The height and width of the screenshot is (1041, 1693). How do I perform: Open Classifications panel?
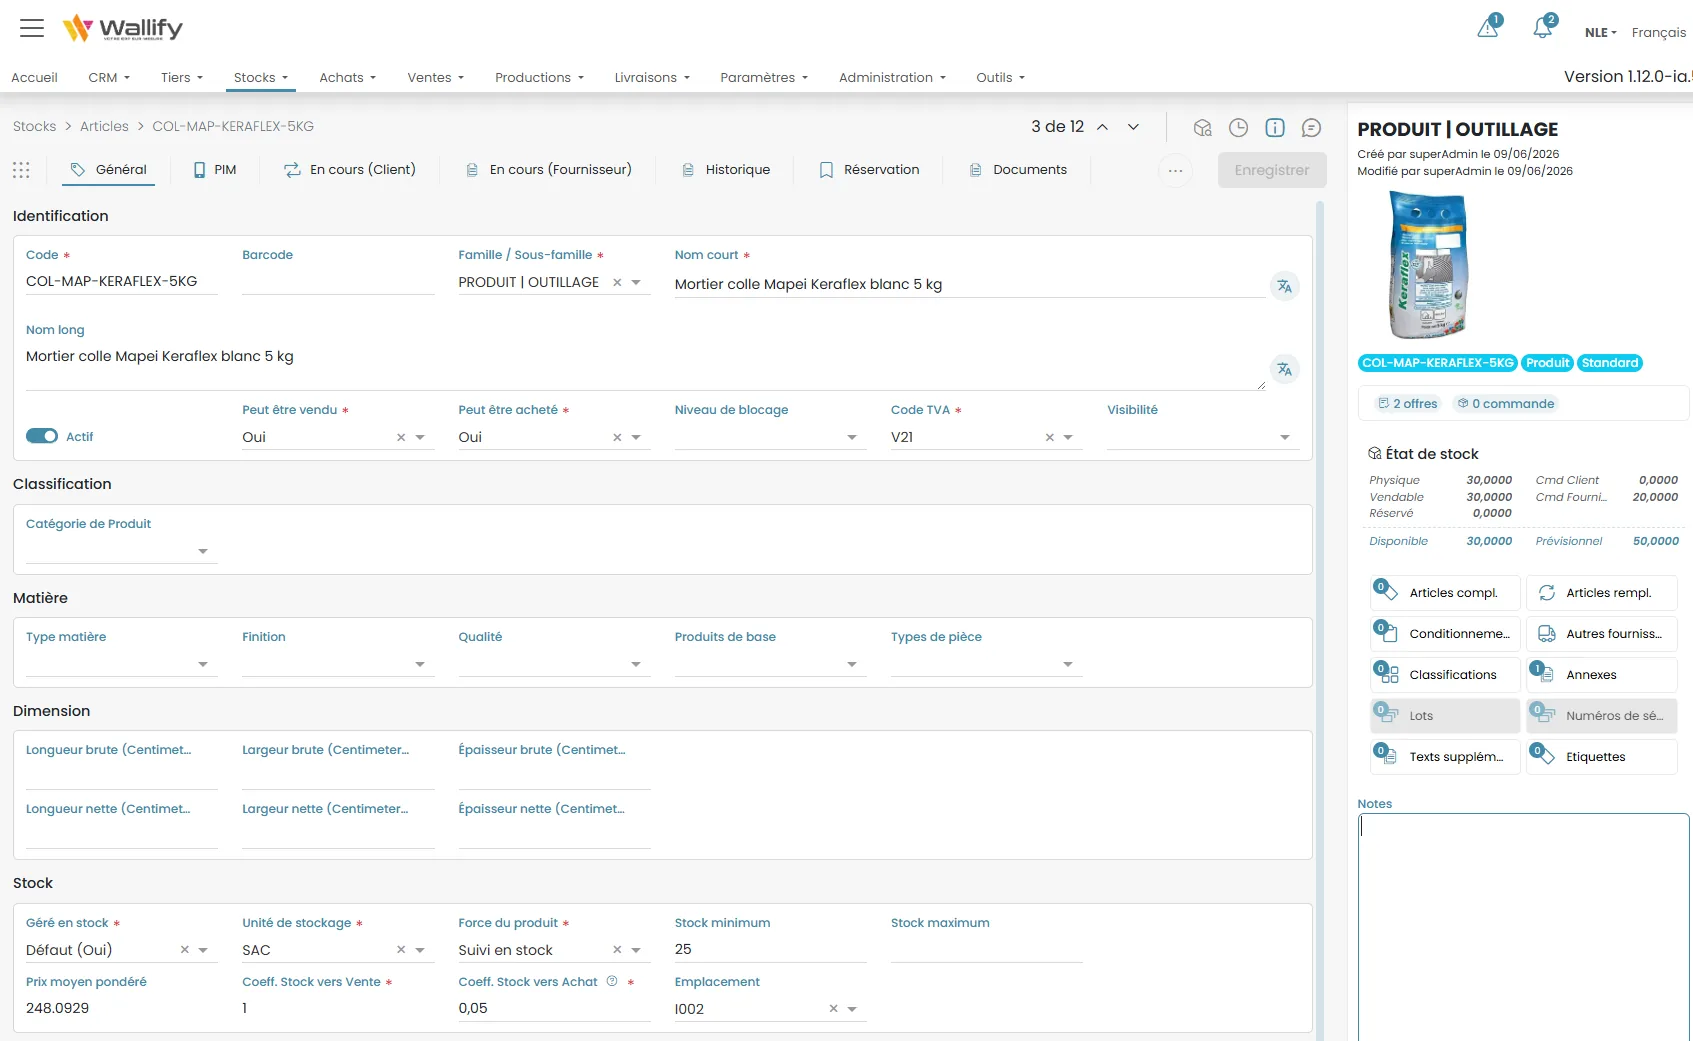(x=1445, y=675)
